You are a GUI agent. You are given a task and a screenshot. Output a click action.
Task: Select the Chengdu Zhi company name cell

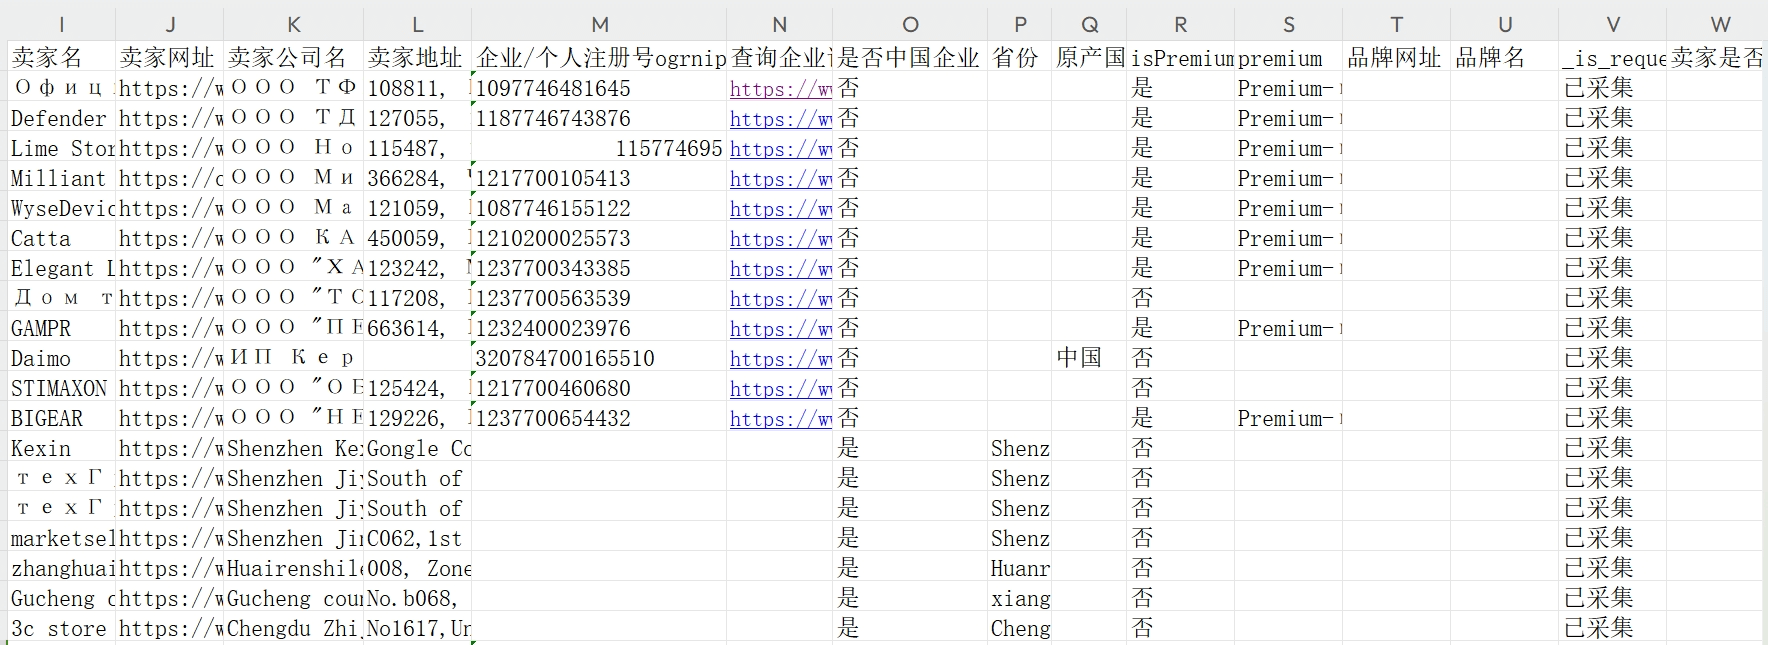coord(294,628)
